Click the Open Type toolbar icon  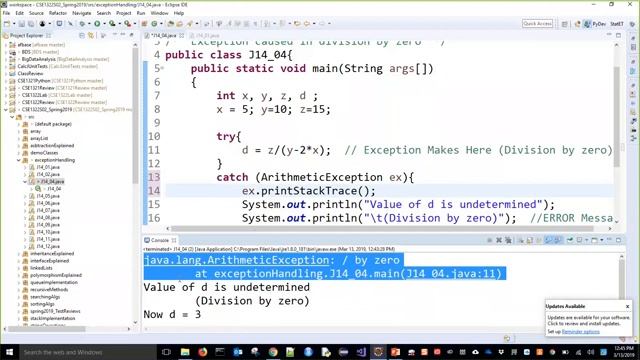(x=171, y=24)
